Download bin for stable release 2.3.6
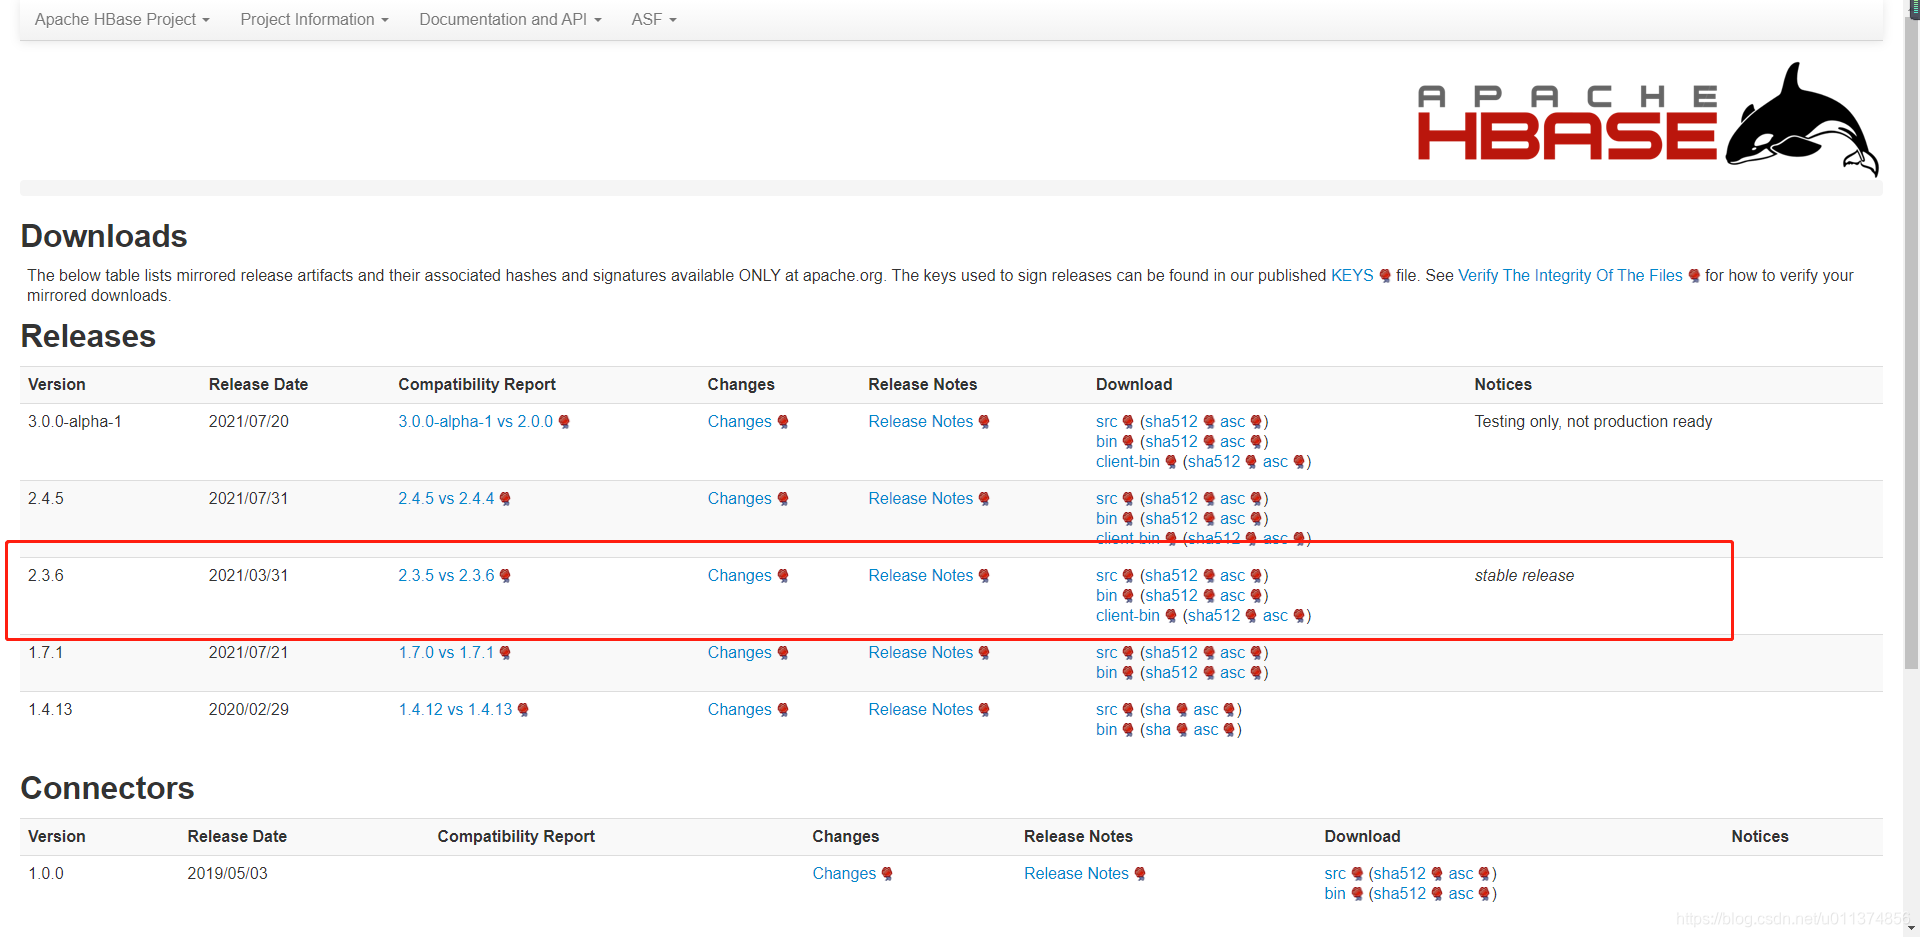 pyautogui.click(x=1106, y=595)
